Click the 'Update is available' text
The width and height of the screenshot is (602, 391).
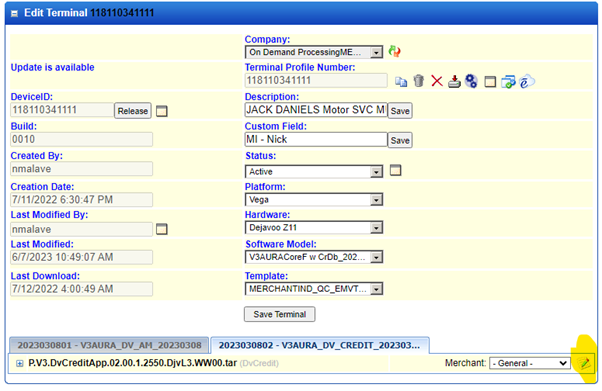tap(52, 67)
